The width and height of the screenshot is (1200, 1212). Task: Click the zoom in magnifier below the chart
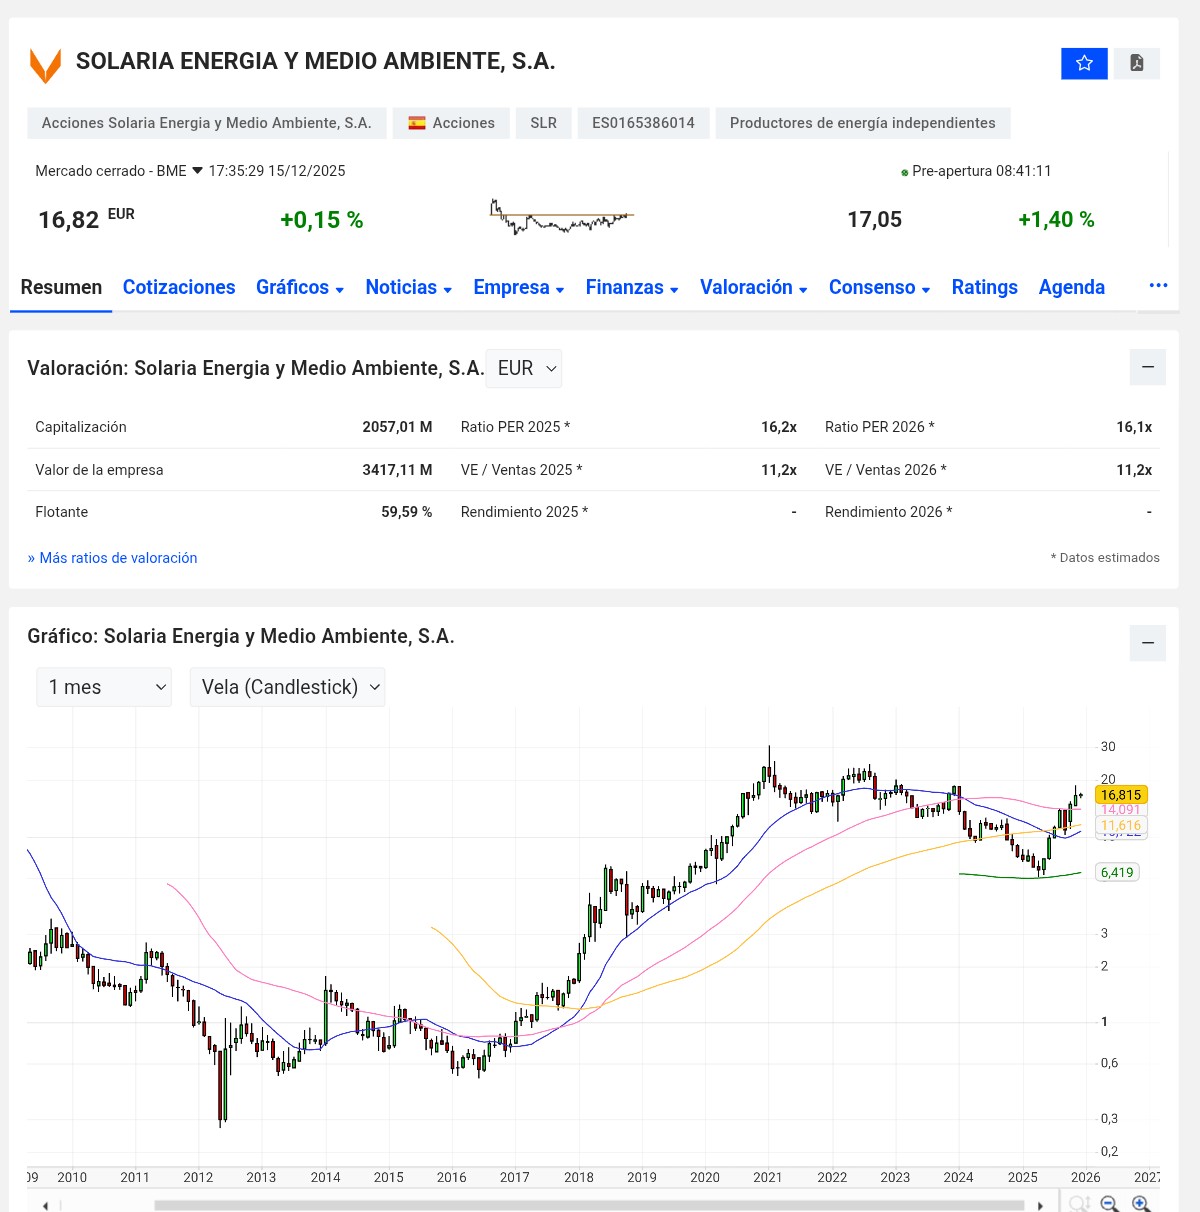[x=1141, y=1203]
